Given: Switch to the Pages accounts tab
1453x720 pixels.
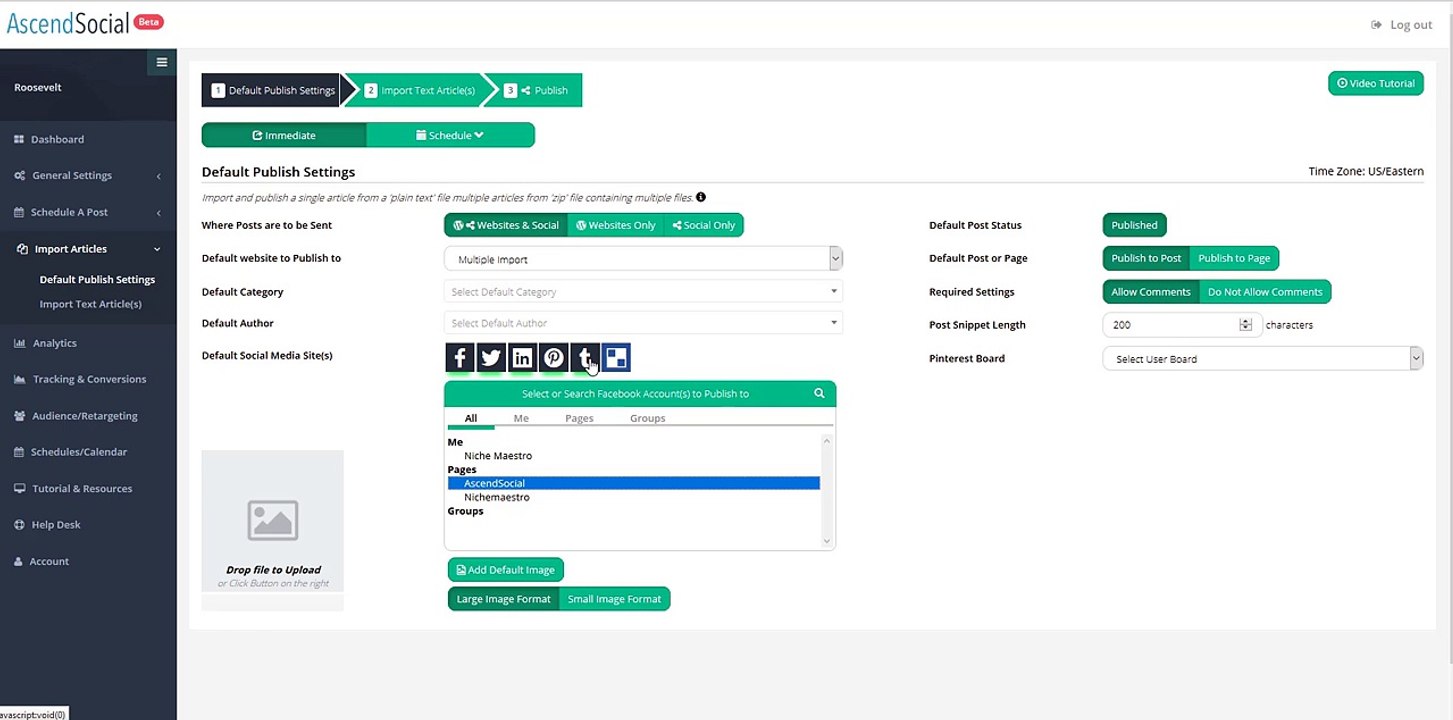Looking at the screenshot, I should pyautogui.click(x=579, y=418).
